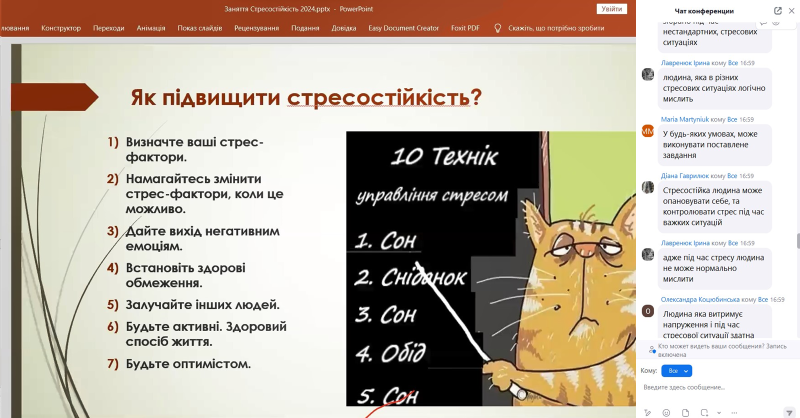
Task: Open the Показ слайдів ribbon tab
Action: pyautogui.click(x=200, y=28)
